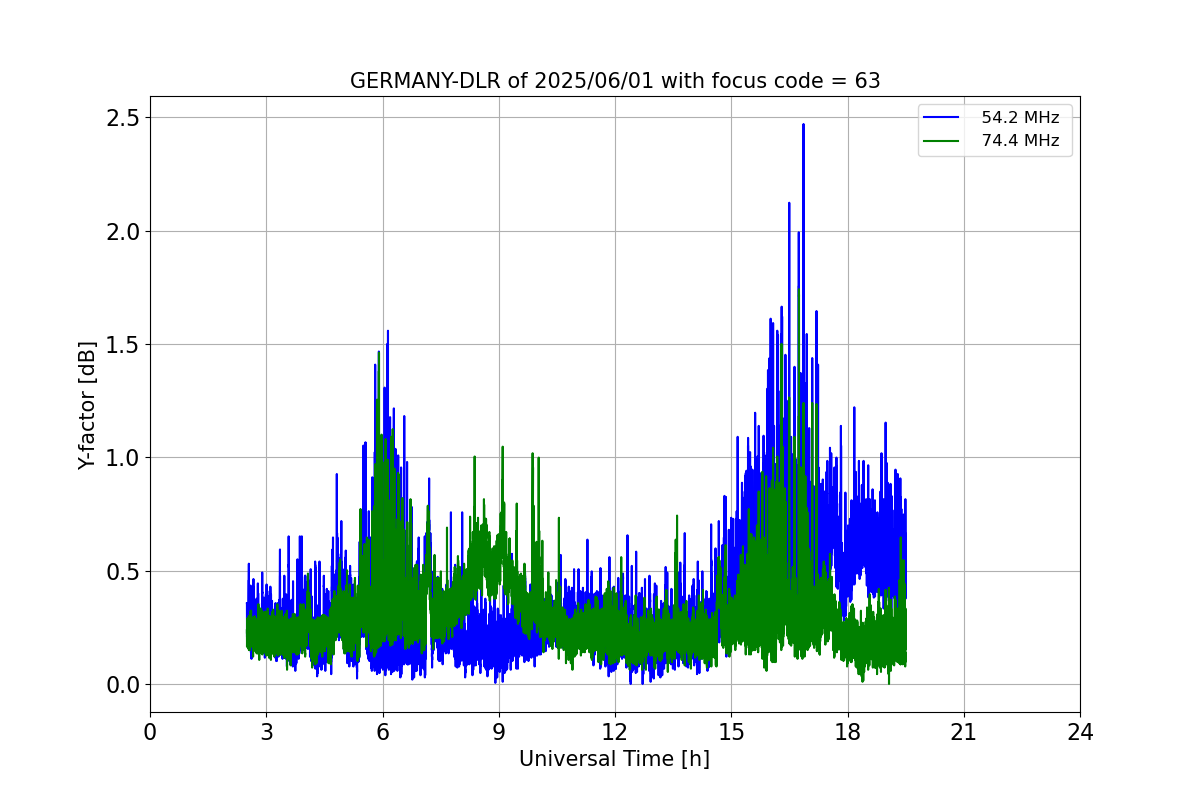The width and height of the screenshot is (1200, 800).
Task: Click the x-axis tick label '18'
Action: point(847,732)
